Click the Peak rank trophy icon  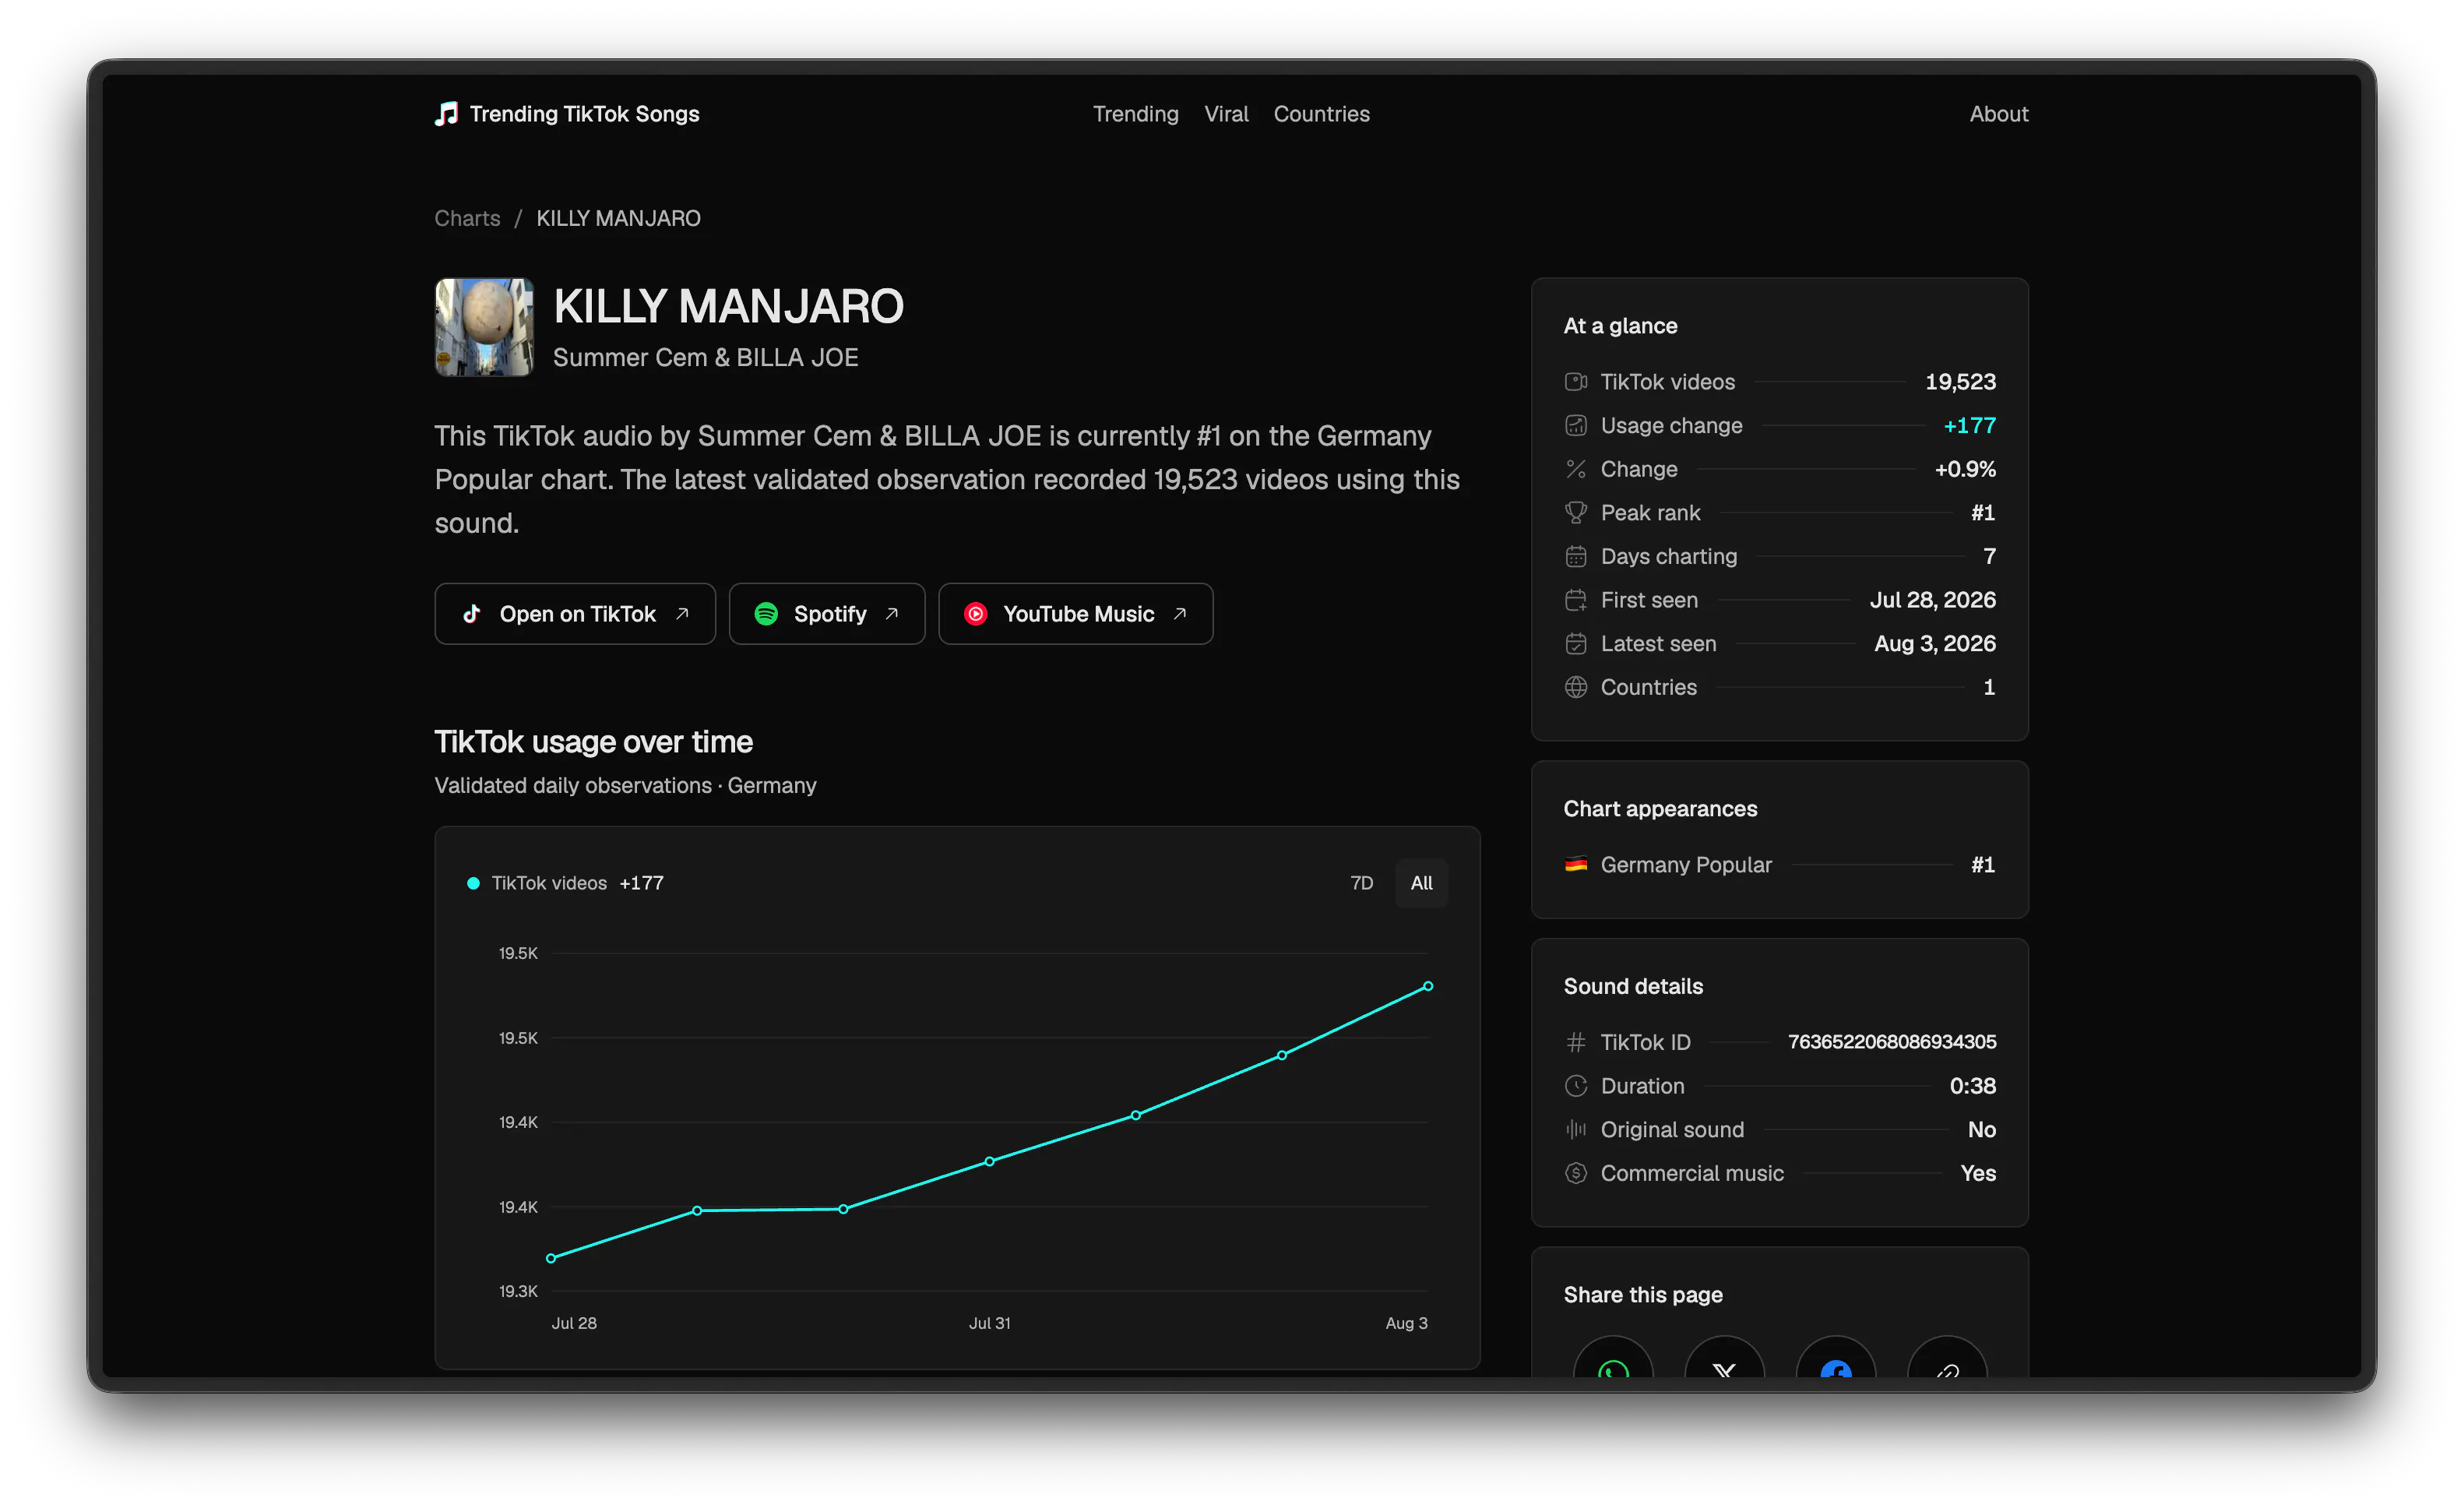click(x=1575, y=513)
